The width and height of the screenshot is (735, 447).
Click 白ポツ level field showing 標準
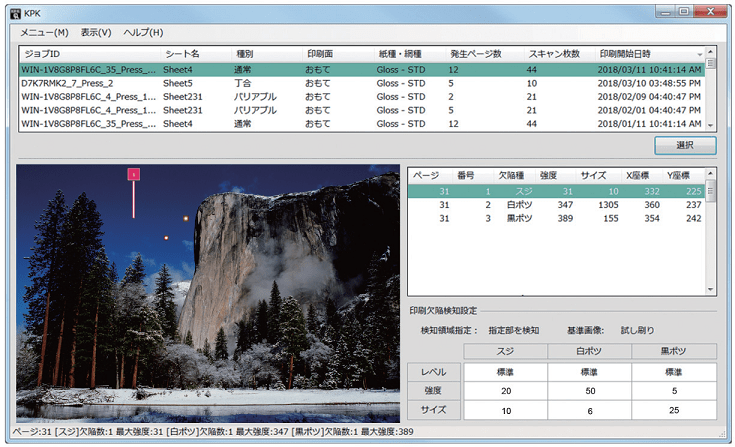pos(589,372)
